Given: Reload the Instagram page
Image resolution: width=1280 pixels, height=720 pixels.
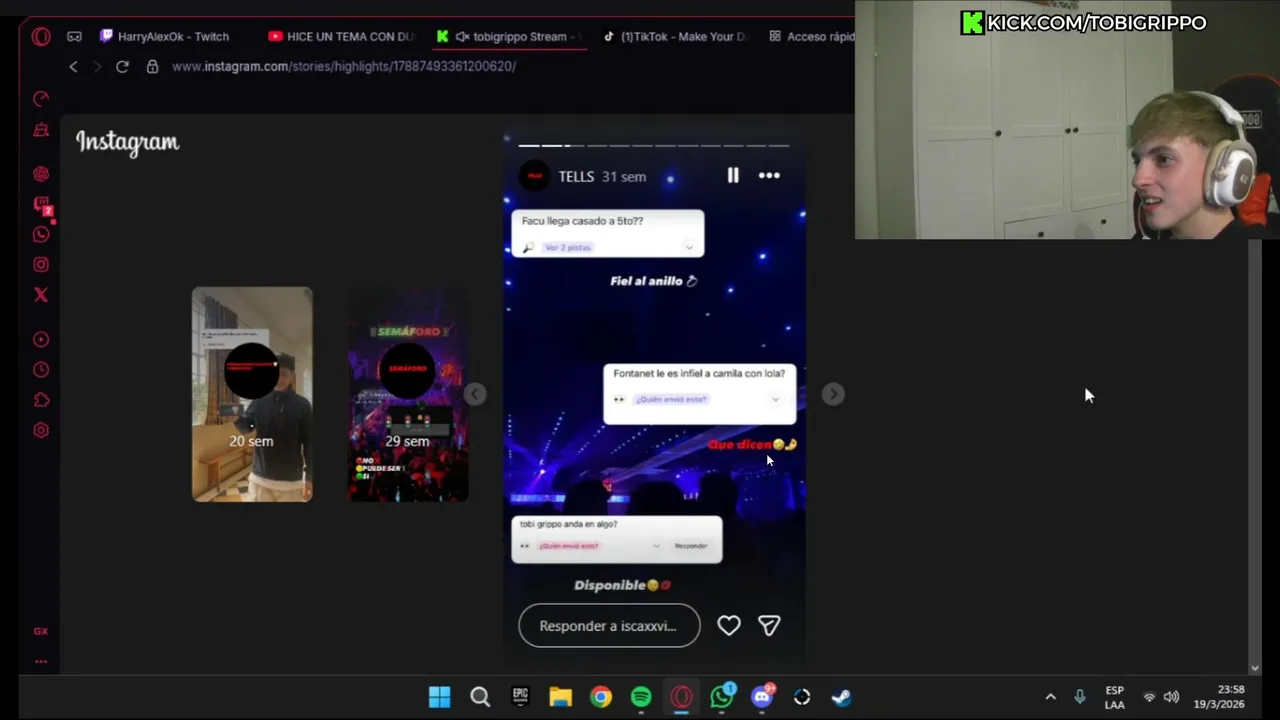Looking at the screenshot, I should pos(122,66).
